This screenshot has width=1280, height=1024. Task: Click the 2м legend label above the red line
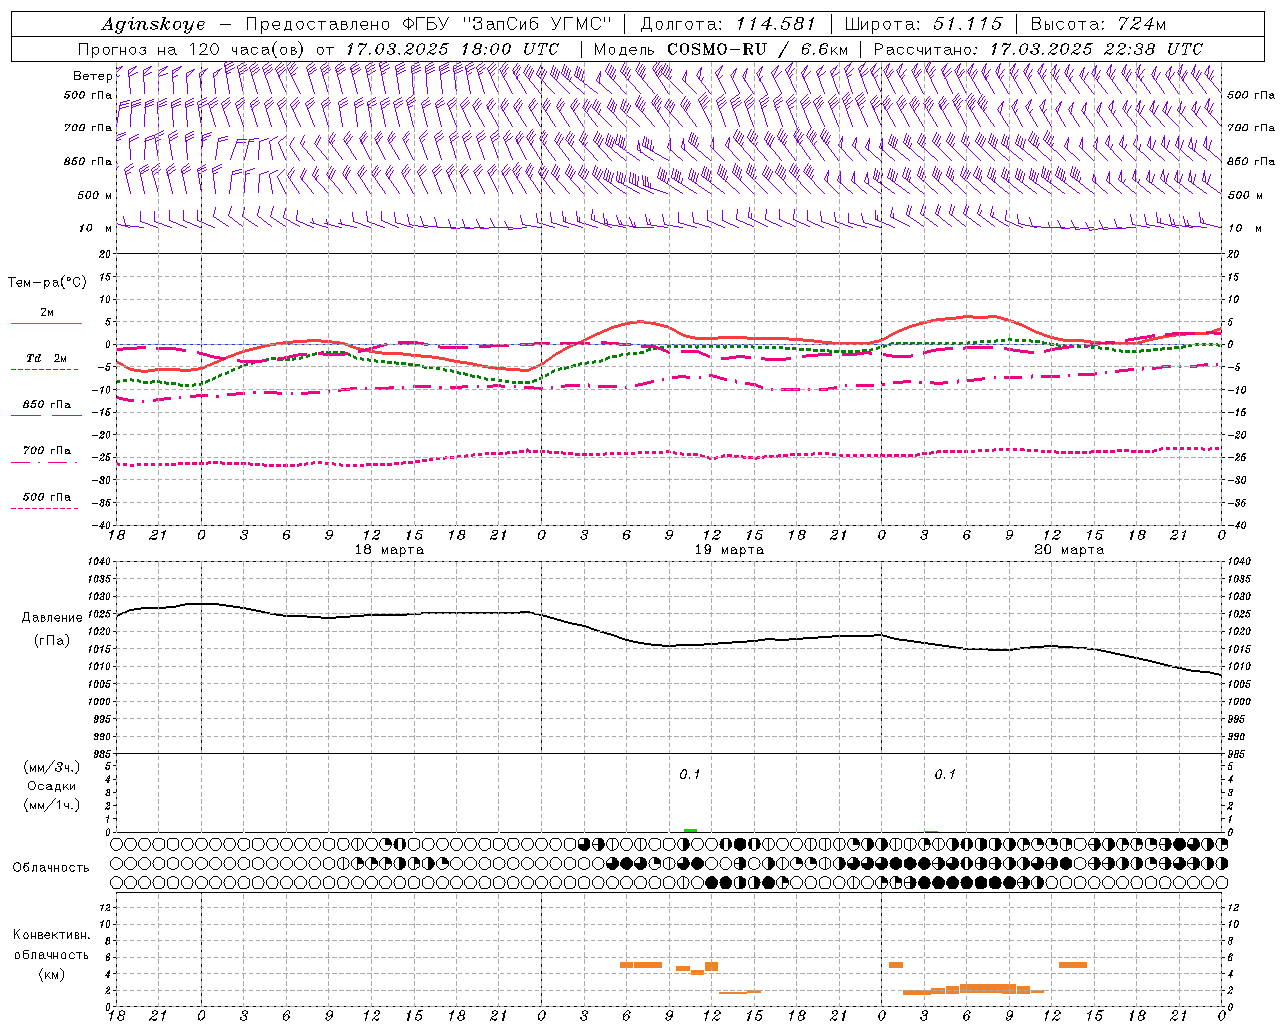[x=47, y=312]
